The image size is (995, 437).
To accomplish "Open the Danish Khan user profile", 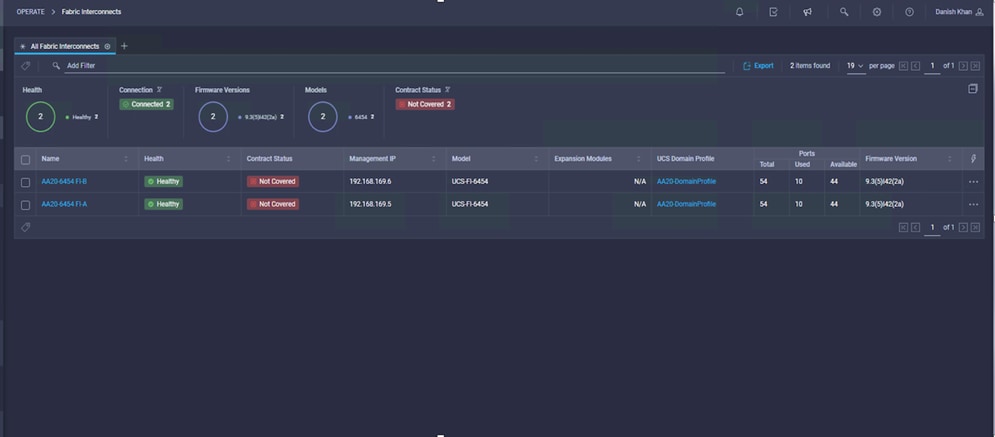I will tap(959, 12).
